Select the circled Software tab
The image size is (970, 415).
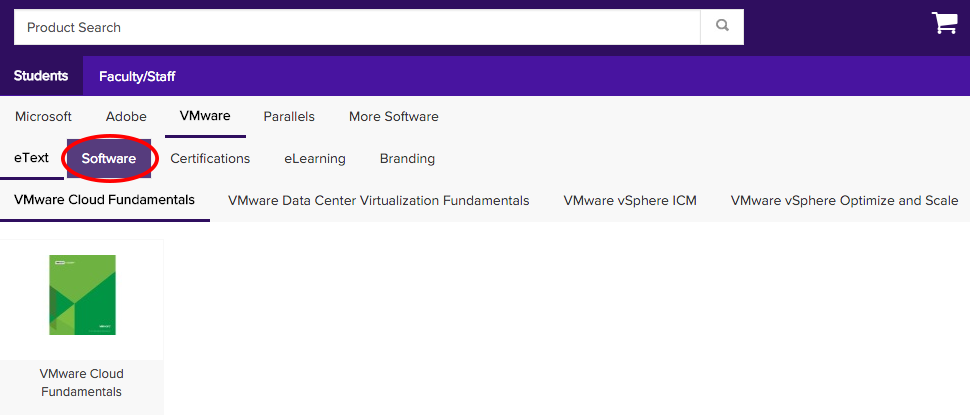(109, 158)
